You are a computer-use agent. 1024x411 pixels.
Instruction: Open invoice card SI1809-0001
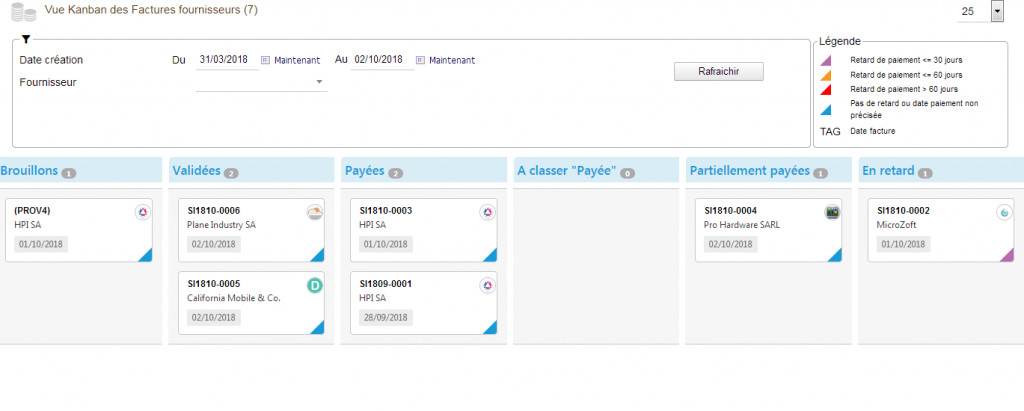pos(423,303)
